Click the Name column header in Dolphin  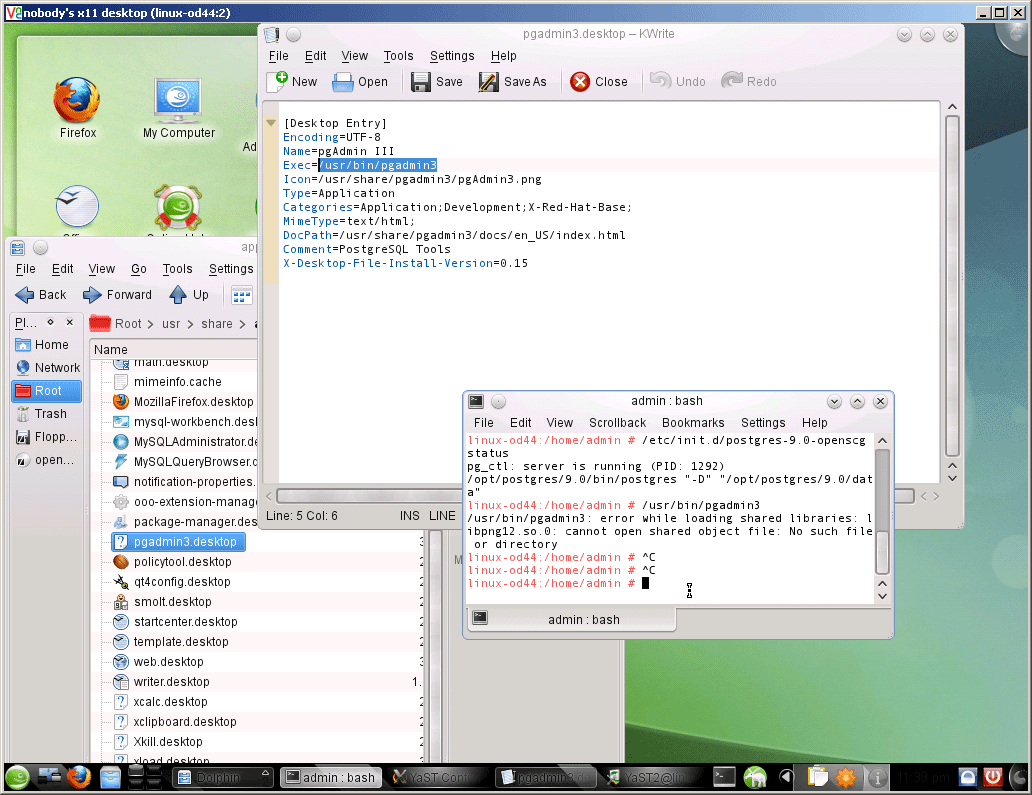[x=174, y=349]
